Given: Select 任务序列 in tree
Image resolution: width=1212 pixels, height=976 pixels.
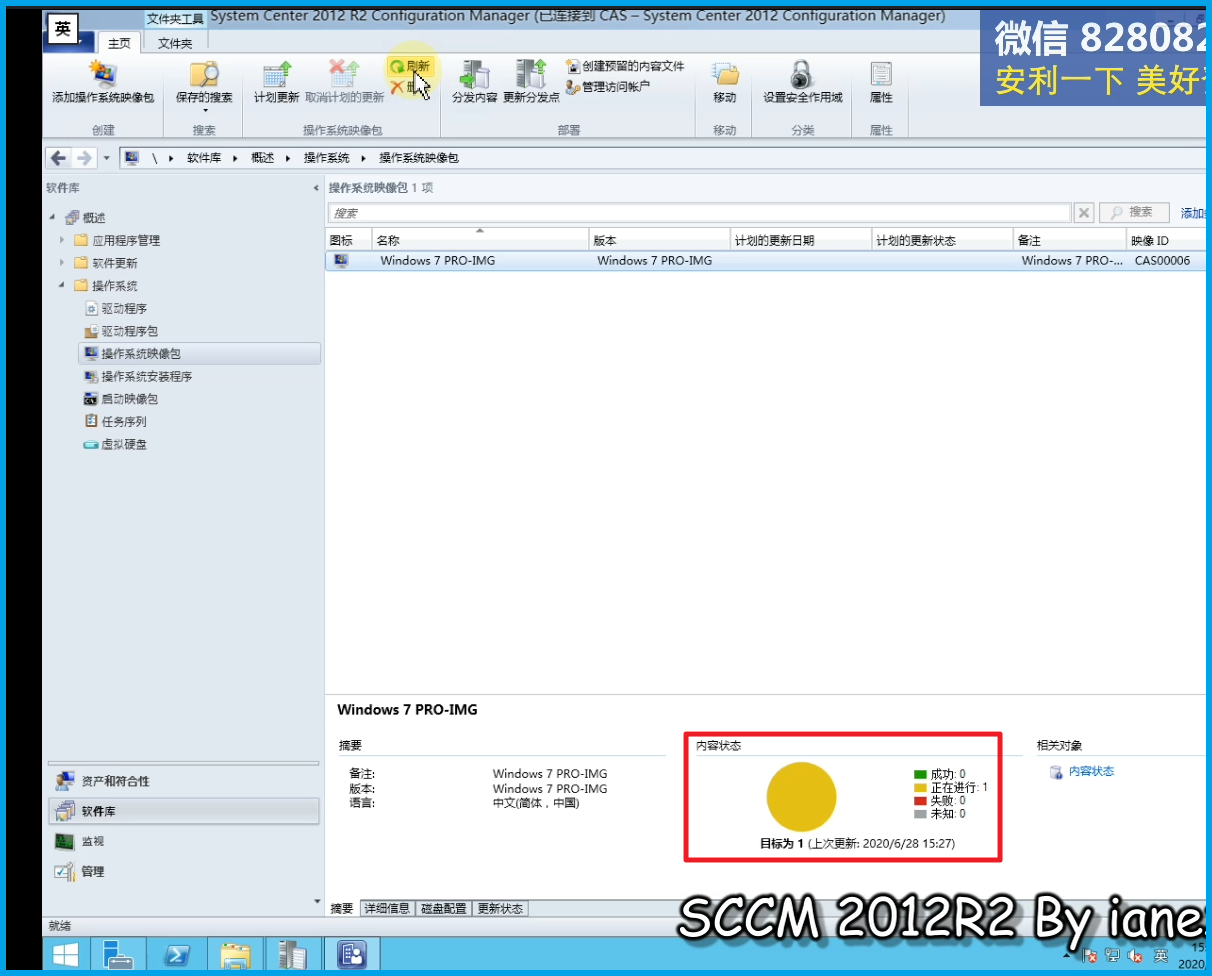Looking at the screenshot, I should (116, 422).
